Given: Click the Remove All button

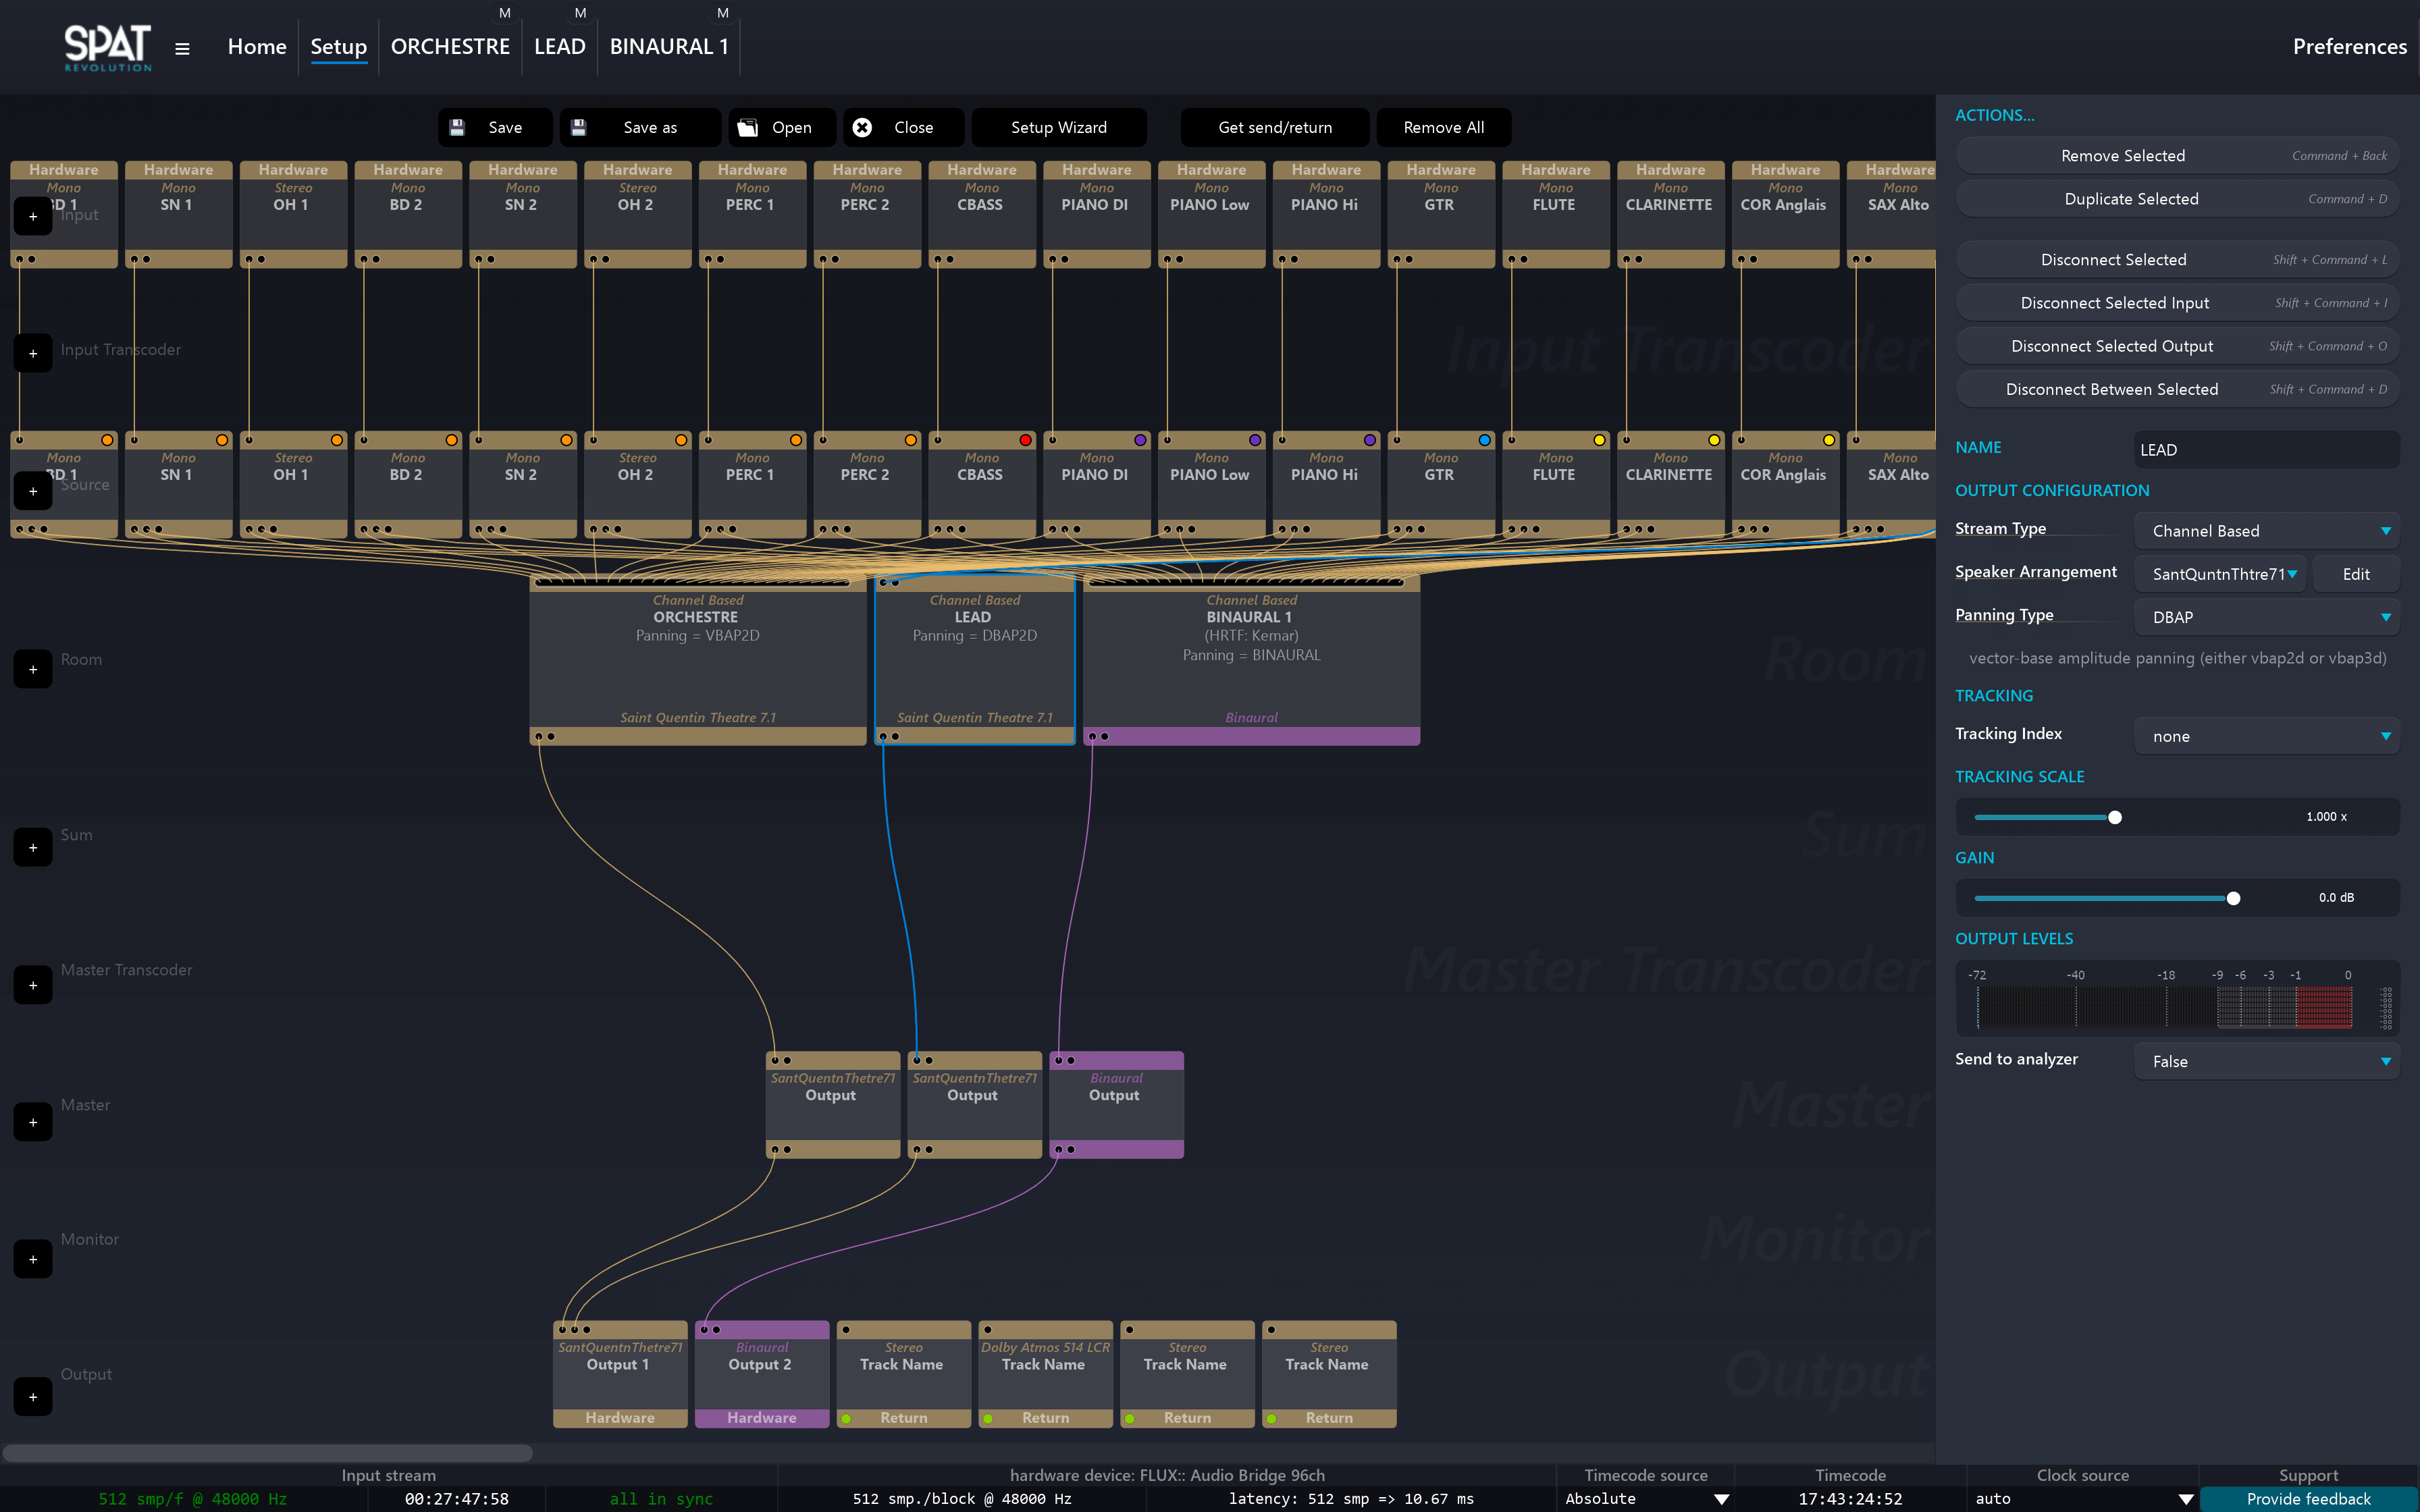Looking at the screenshot, I should (x=1443, y=127).
